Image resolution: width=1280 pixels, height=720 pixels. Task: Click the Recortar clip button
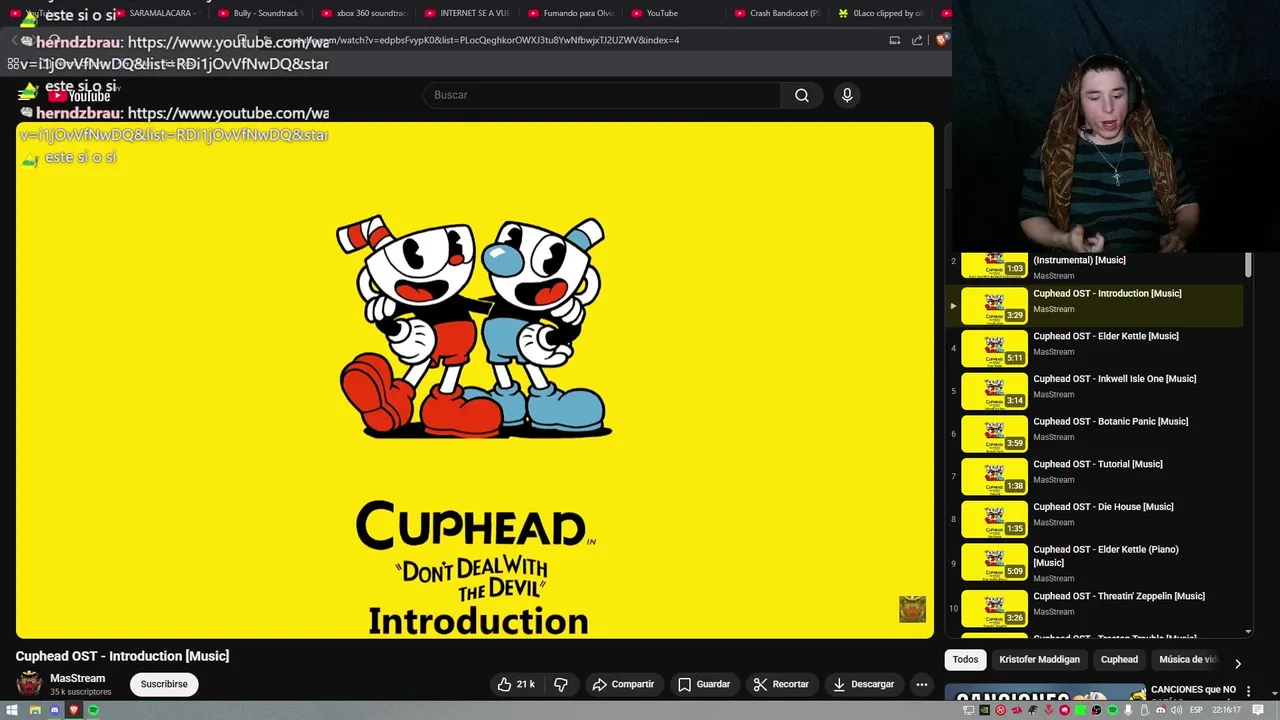781,684
